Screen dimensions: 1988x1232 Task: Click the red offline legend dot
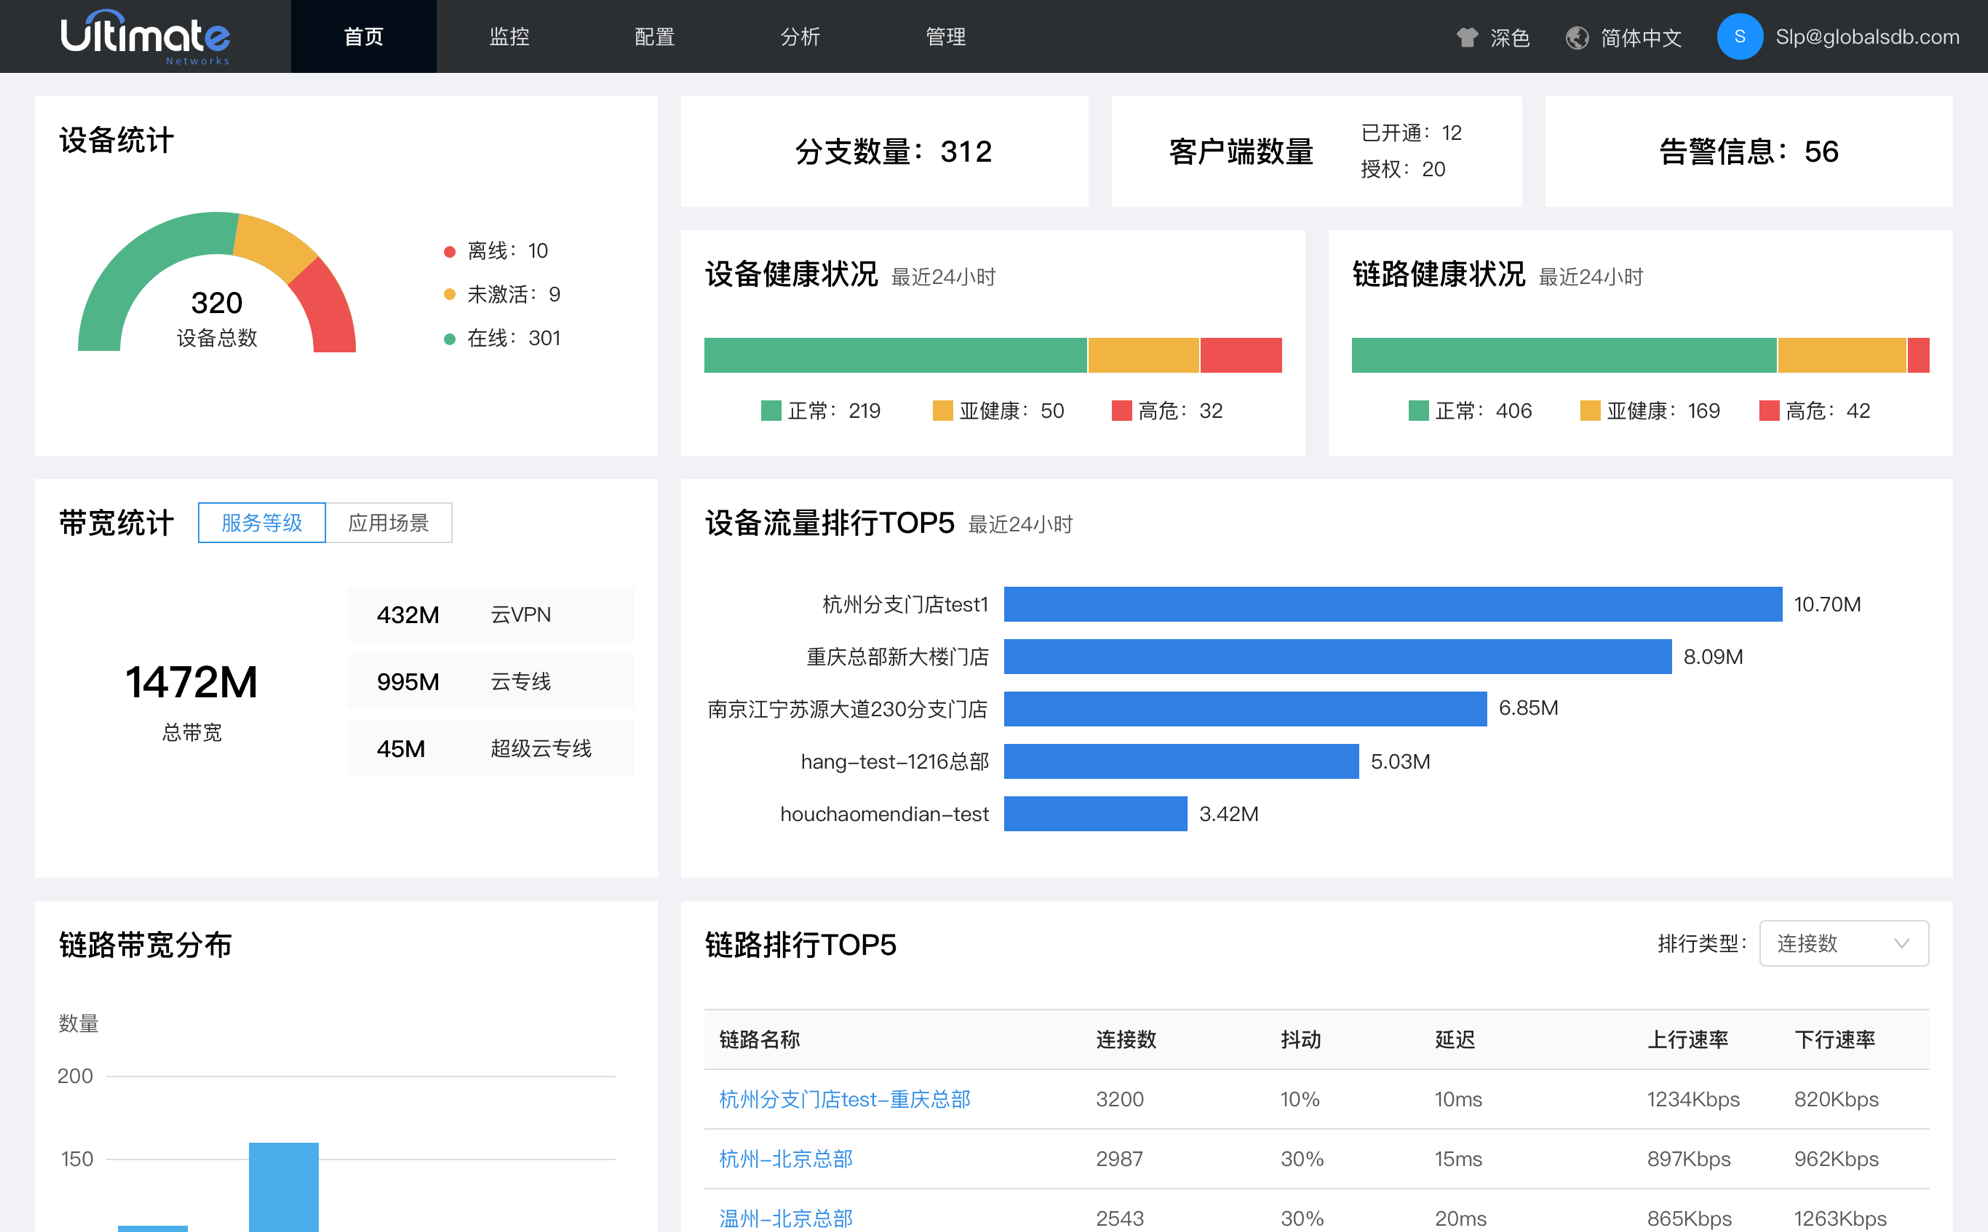coord(449,252)
